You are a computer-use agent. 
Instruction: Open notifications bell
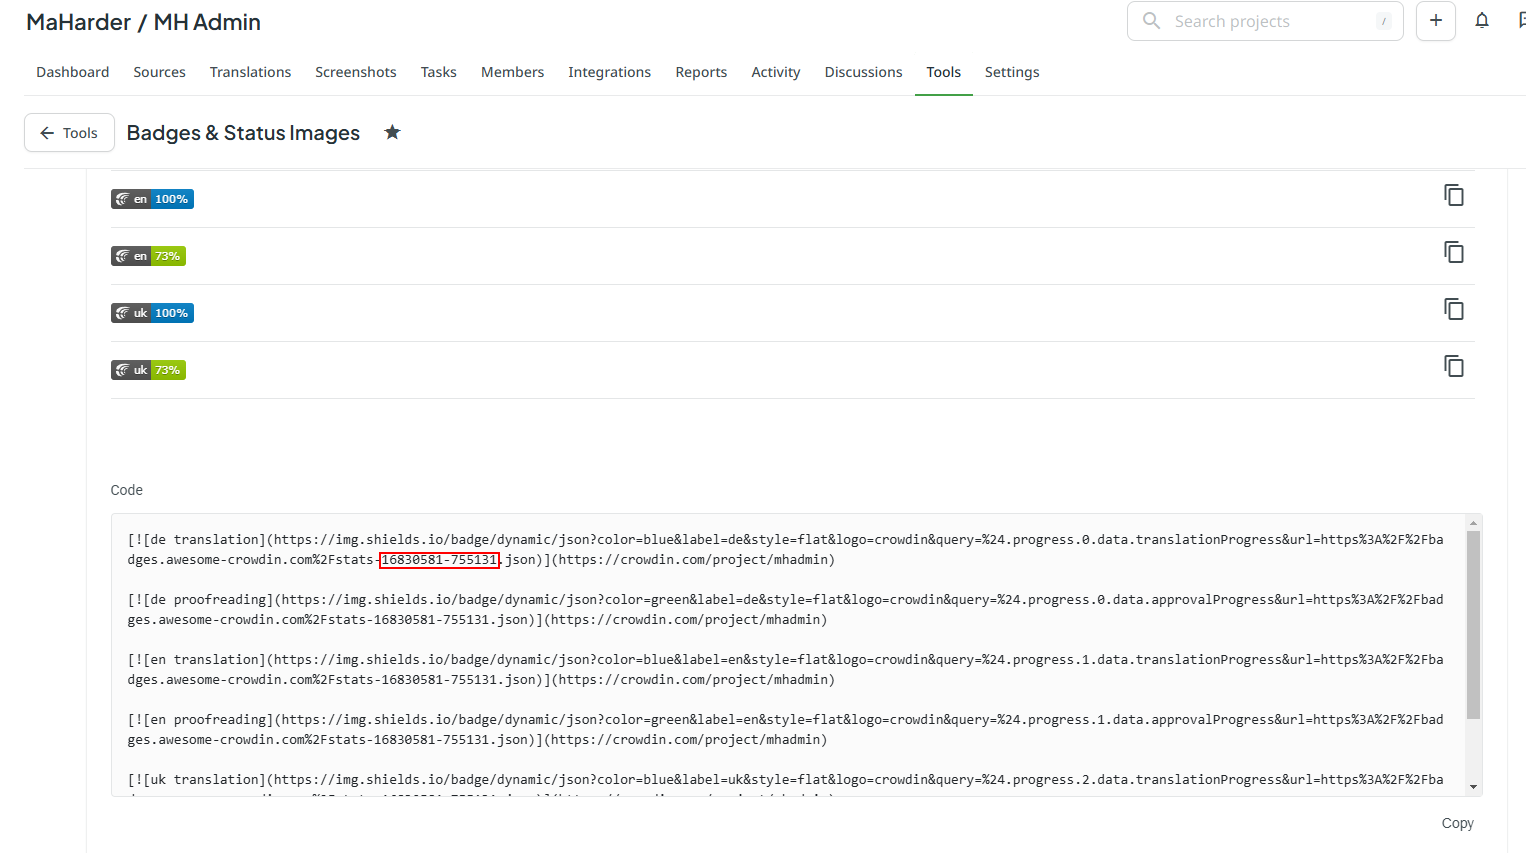(1482, 21)
